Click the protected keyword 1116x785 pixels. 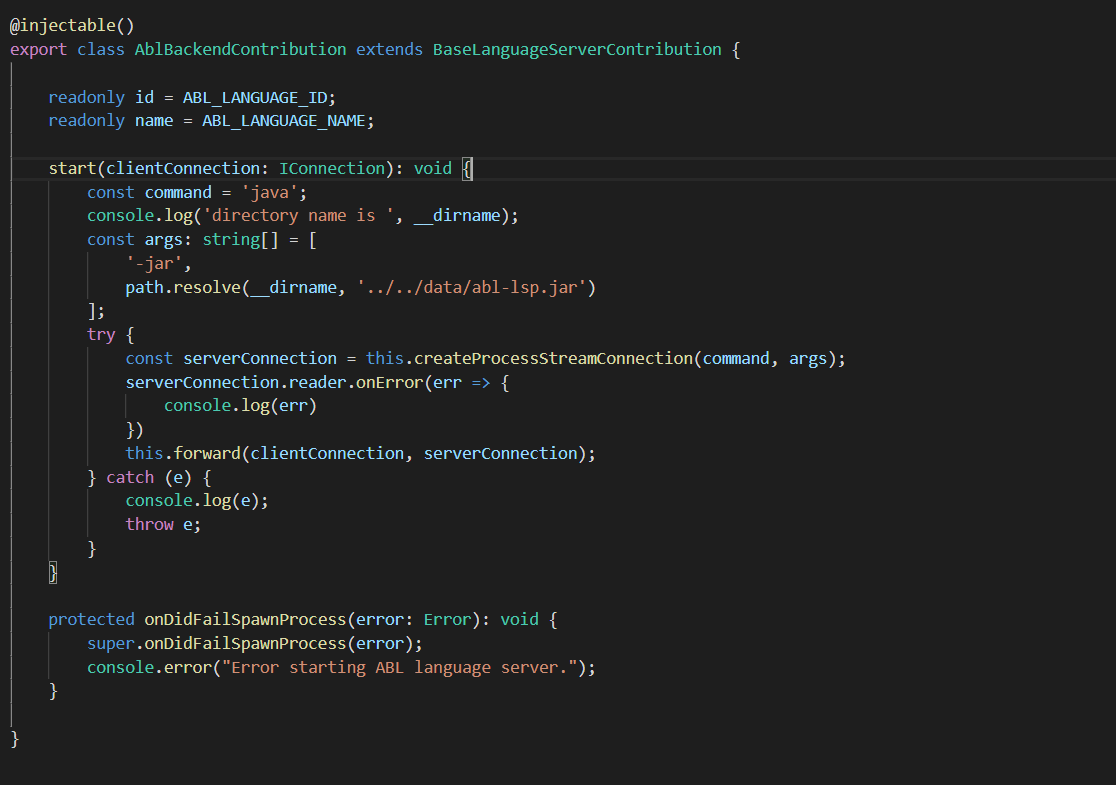click(x=91, y=619)
